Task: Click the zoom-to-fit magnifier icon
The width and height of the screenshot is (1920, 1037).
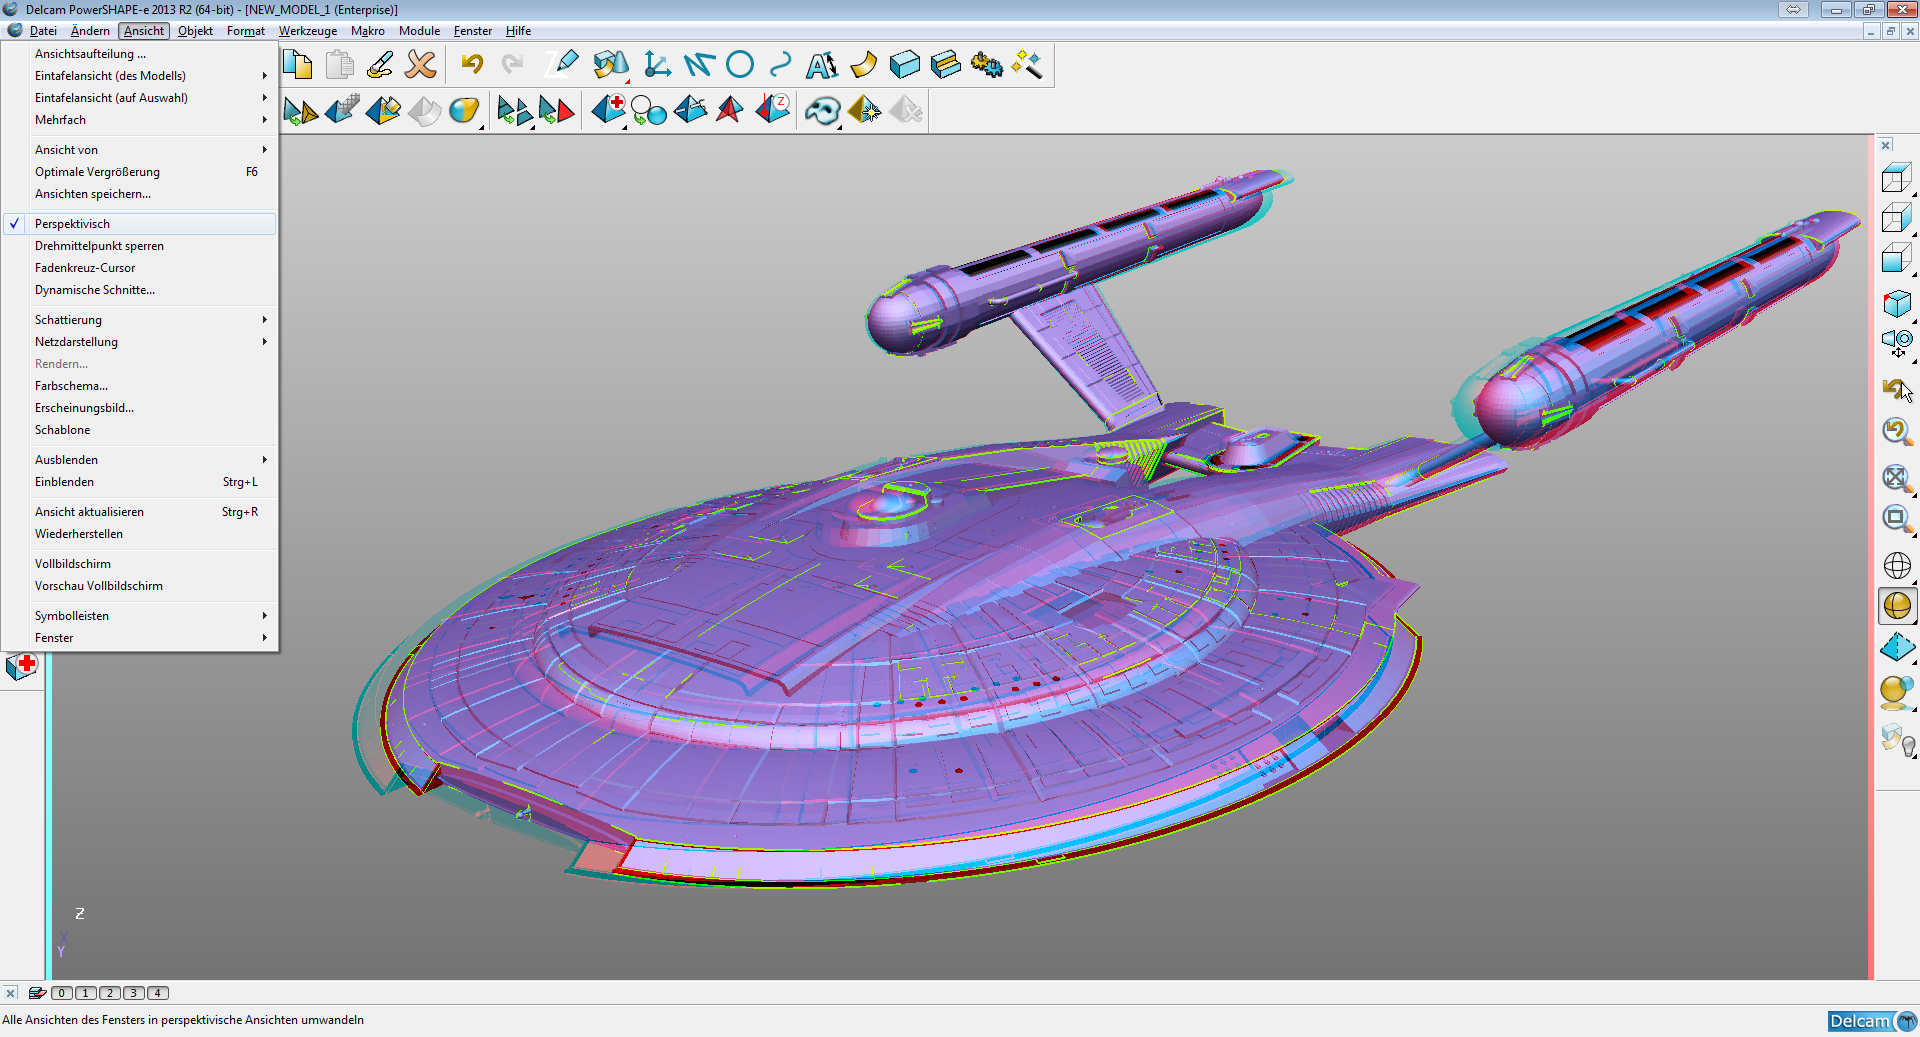Action: coord(1896,477)
